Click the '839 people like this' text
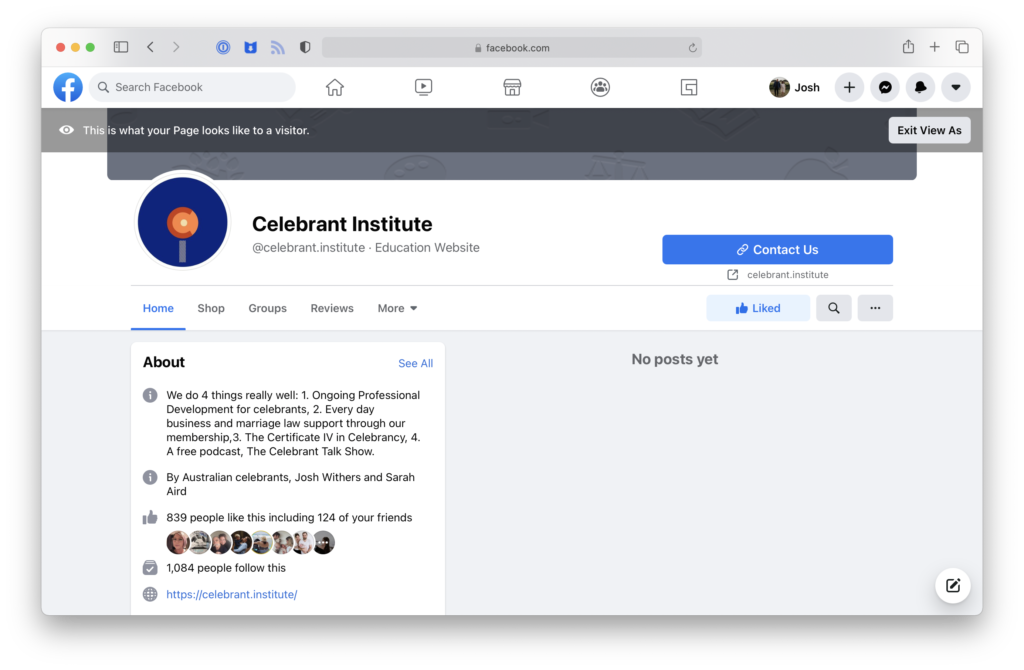Image resolution: width=1024 pixels, height=670 pixels. point(289,517)
